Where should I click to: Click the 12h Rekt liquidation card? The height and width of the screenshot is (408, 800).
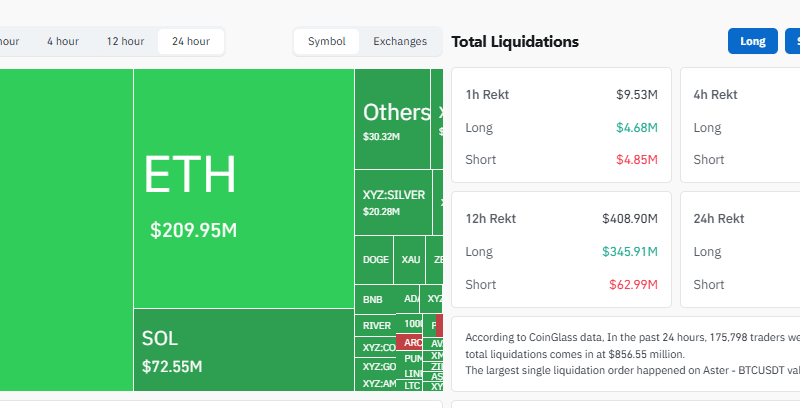tap(560, 250)
